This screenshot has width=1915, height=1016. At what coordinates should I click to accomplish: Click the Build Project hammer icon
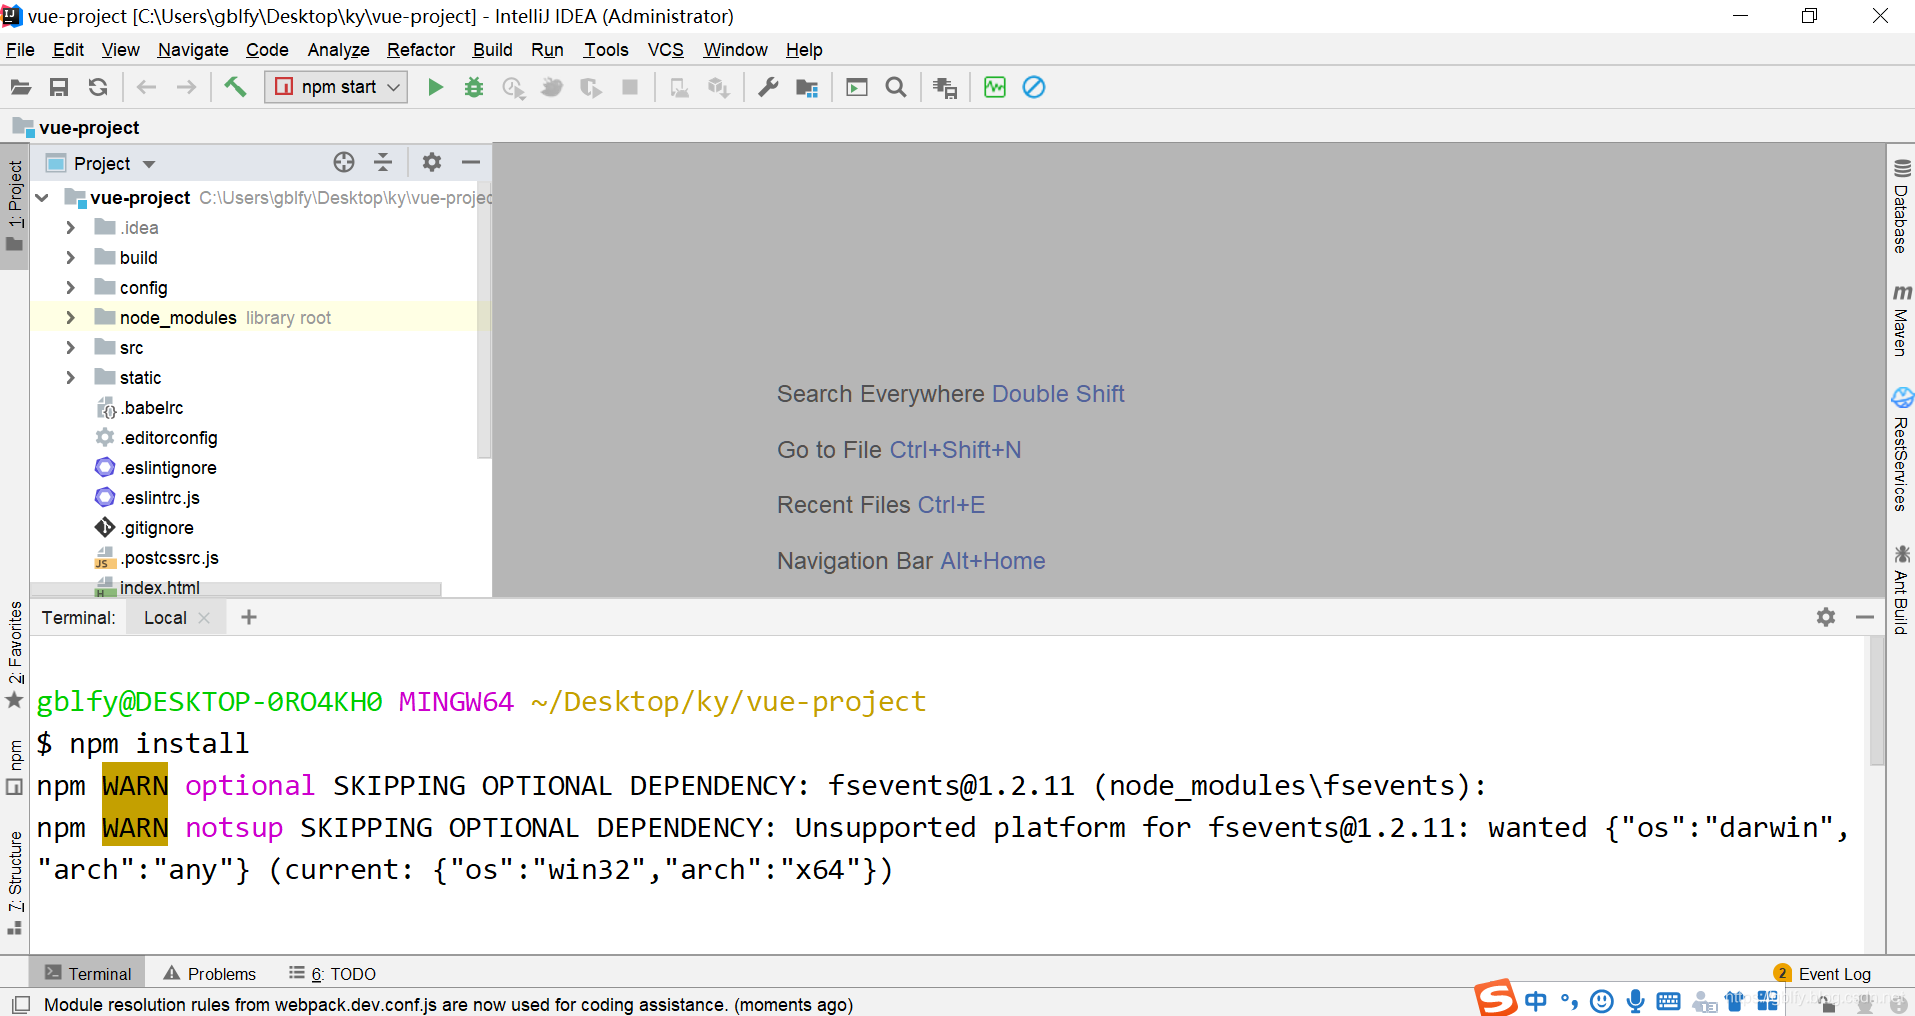click(235, 87)
